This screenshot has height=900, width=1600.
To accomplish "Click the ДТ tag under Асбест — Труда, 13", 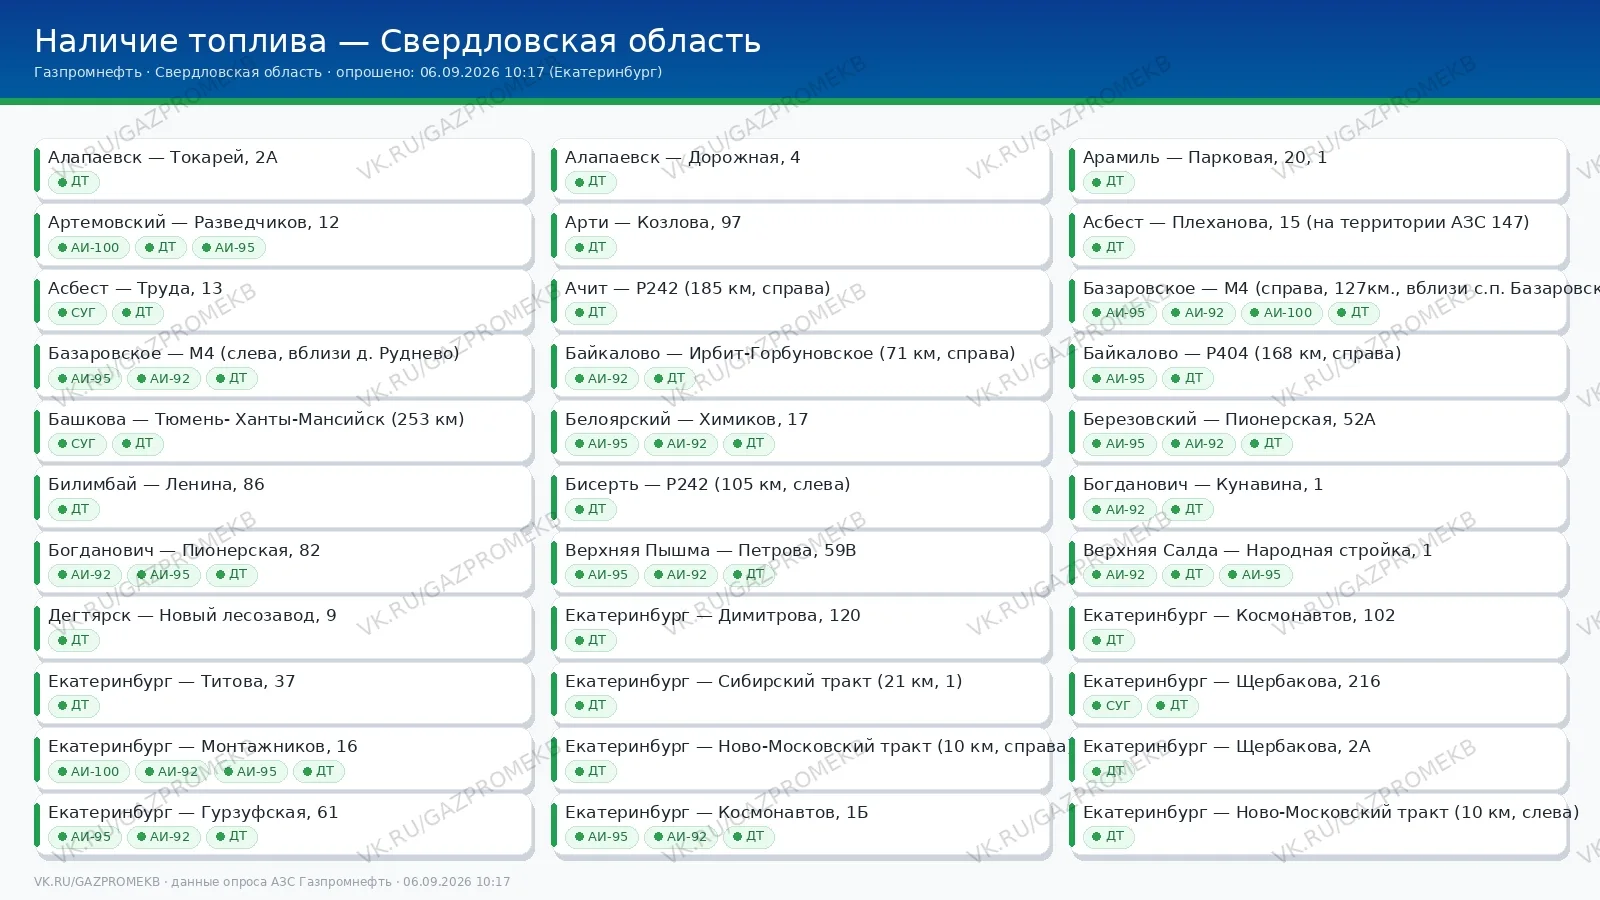I will [138, 313].
